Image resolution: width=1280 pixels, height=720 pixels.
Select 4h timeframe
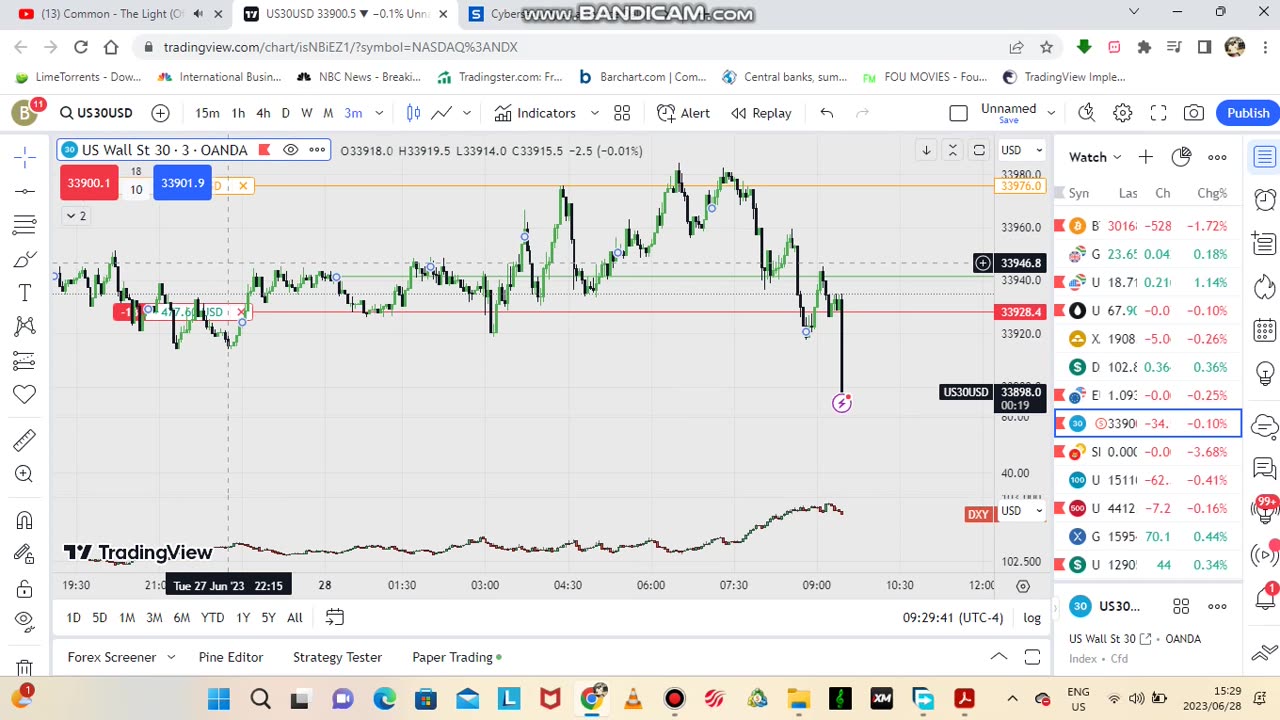(x=263, y=113)
